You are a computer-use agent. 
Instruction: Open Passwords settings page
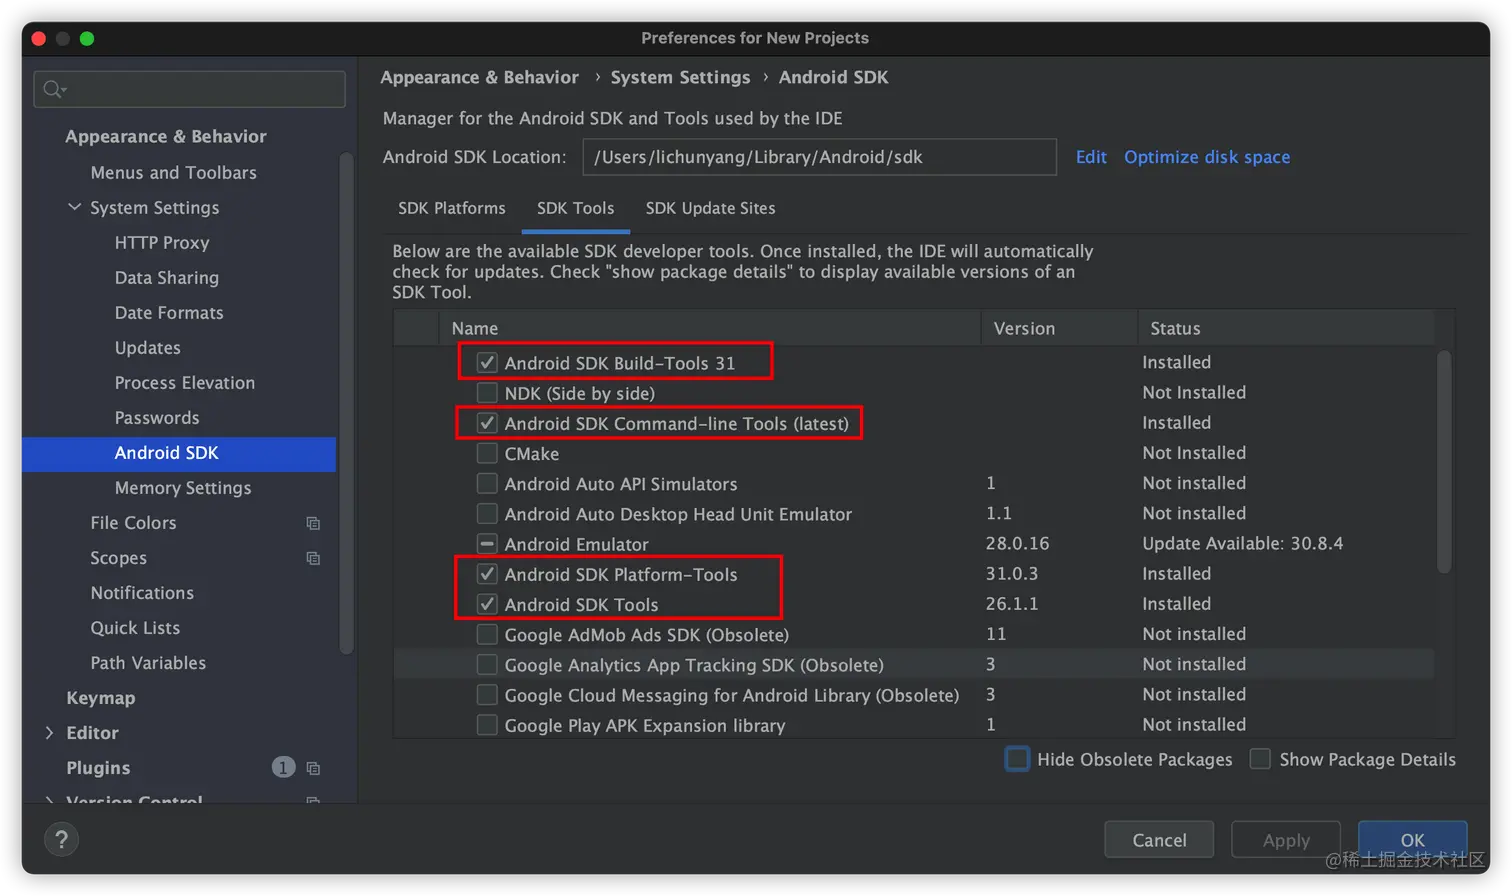coord(157,417)
